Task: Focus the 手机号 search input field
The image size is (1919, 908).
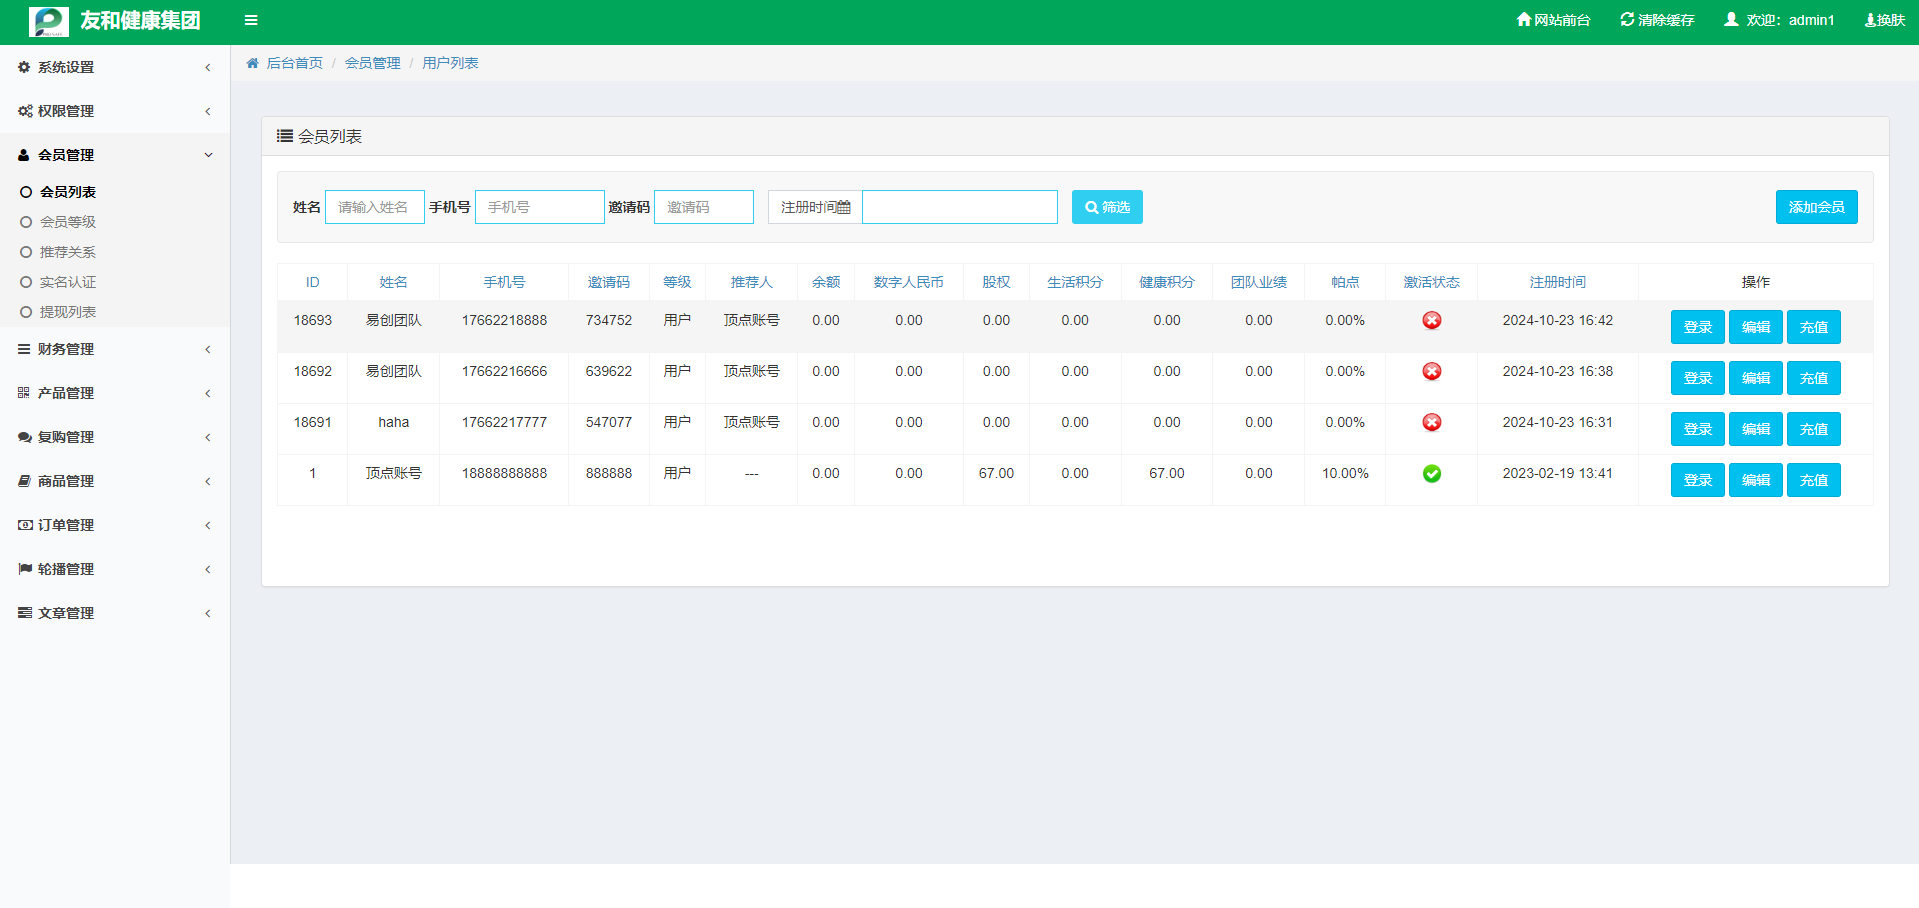Action: tap(539, 207)
